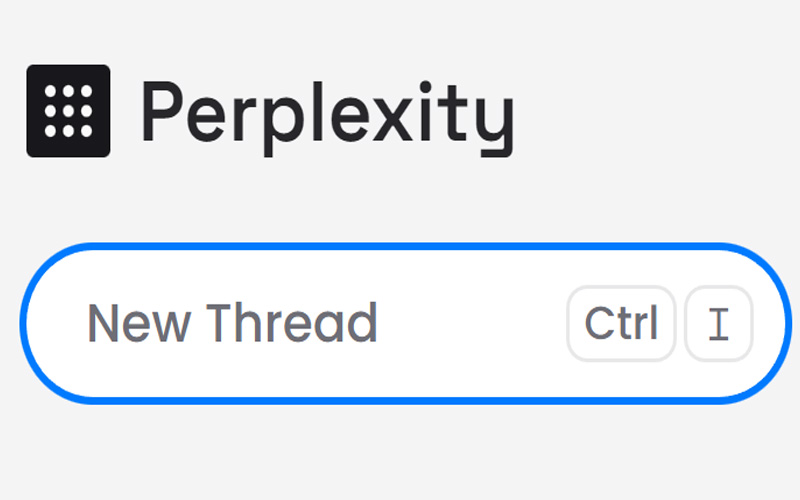Image resolution: width=800 pixels, height=500 pixels.
Task: Click the Ctrl shortcut key badge
Action: 621,323
